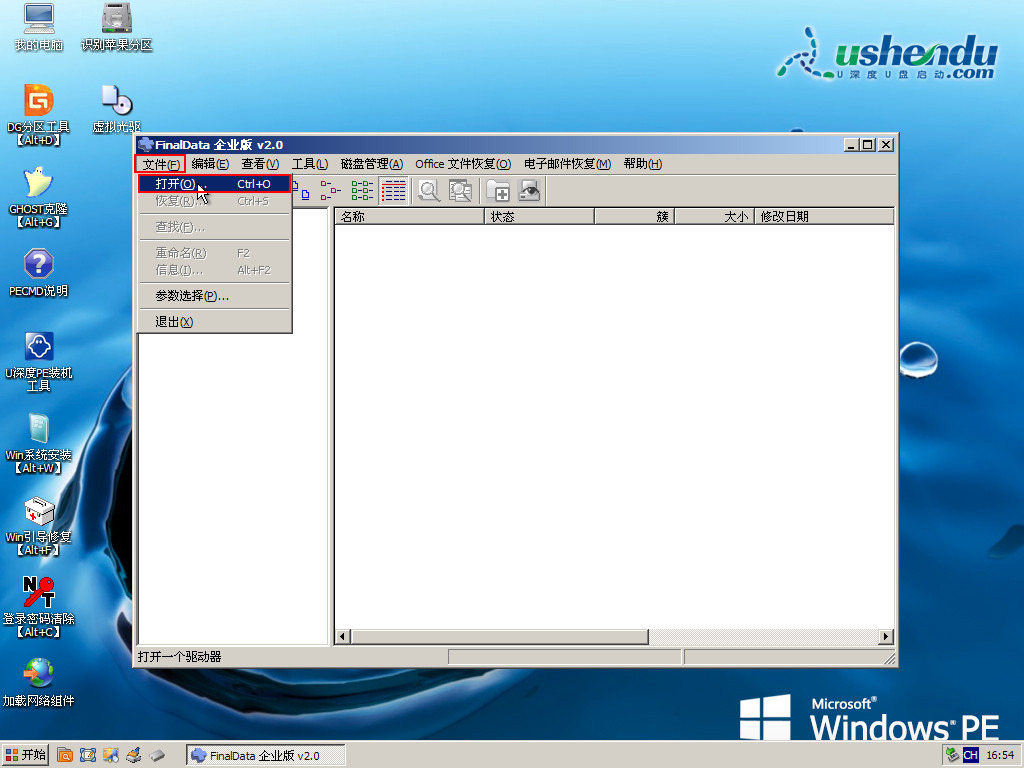Open the 编辑(E) menu
This screenshot has width=1024, height=768.
pyautogui.click(x=210, y=164)
